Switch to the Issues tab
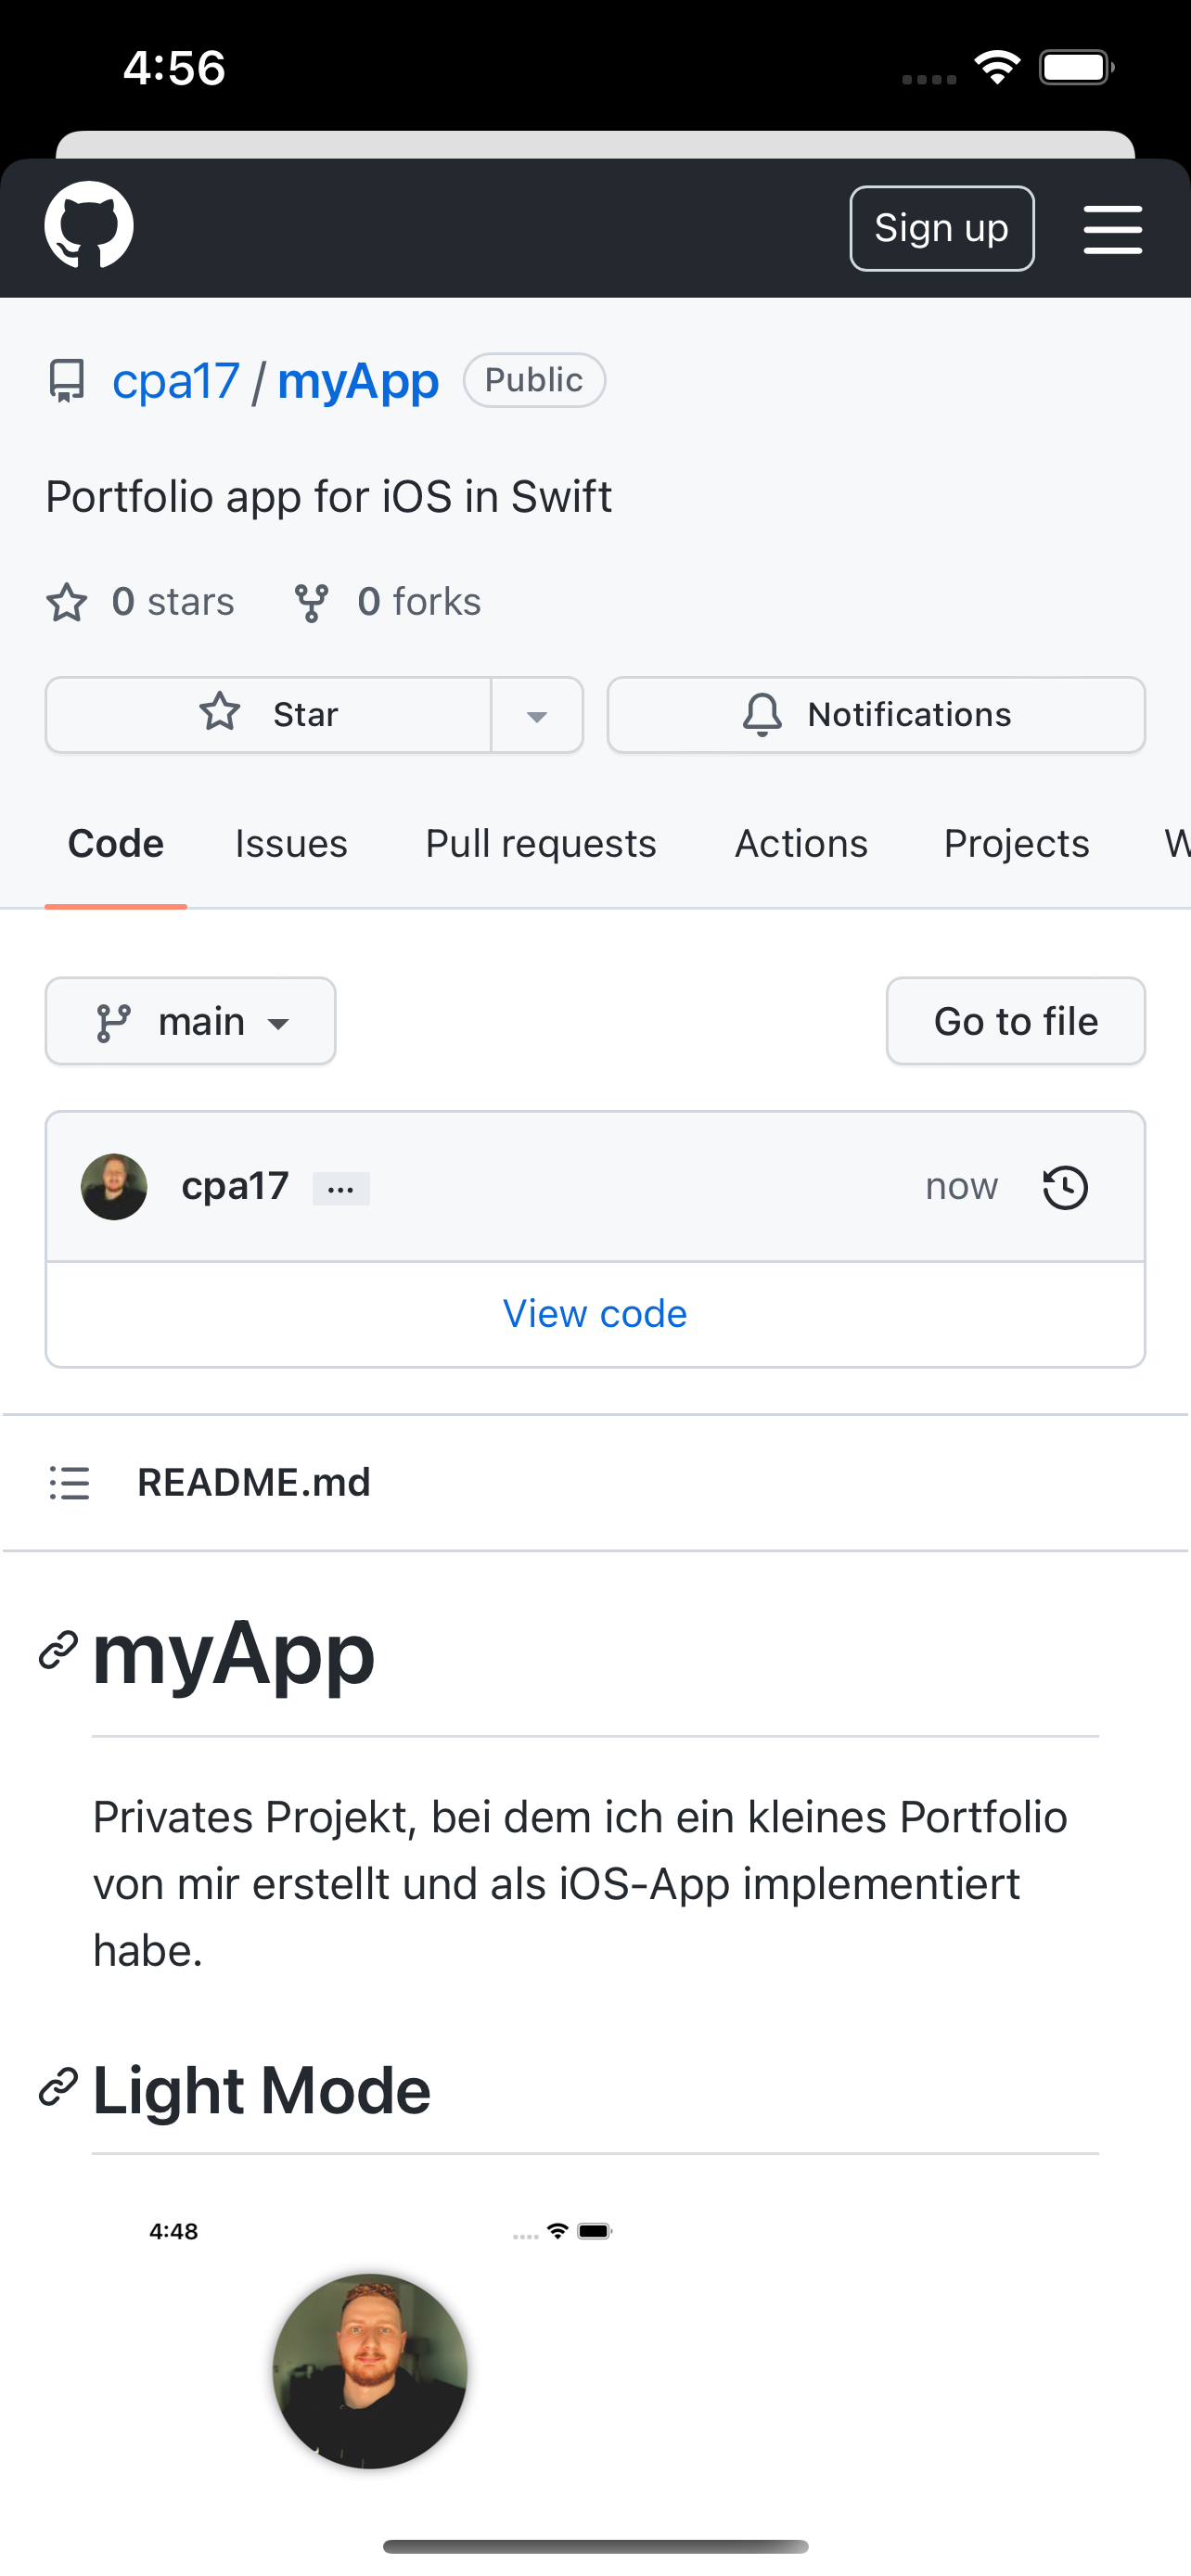The width and height of the screenshot is (1191, 2576). pos(290,843)
